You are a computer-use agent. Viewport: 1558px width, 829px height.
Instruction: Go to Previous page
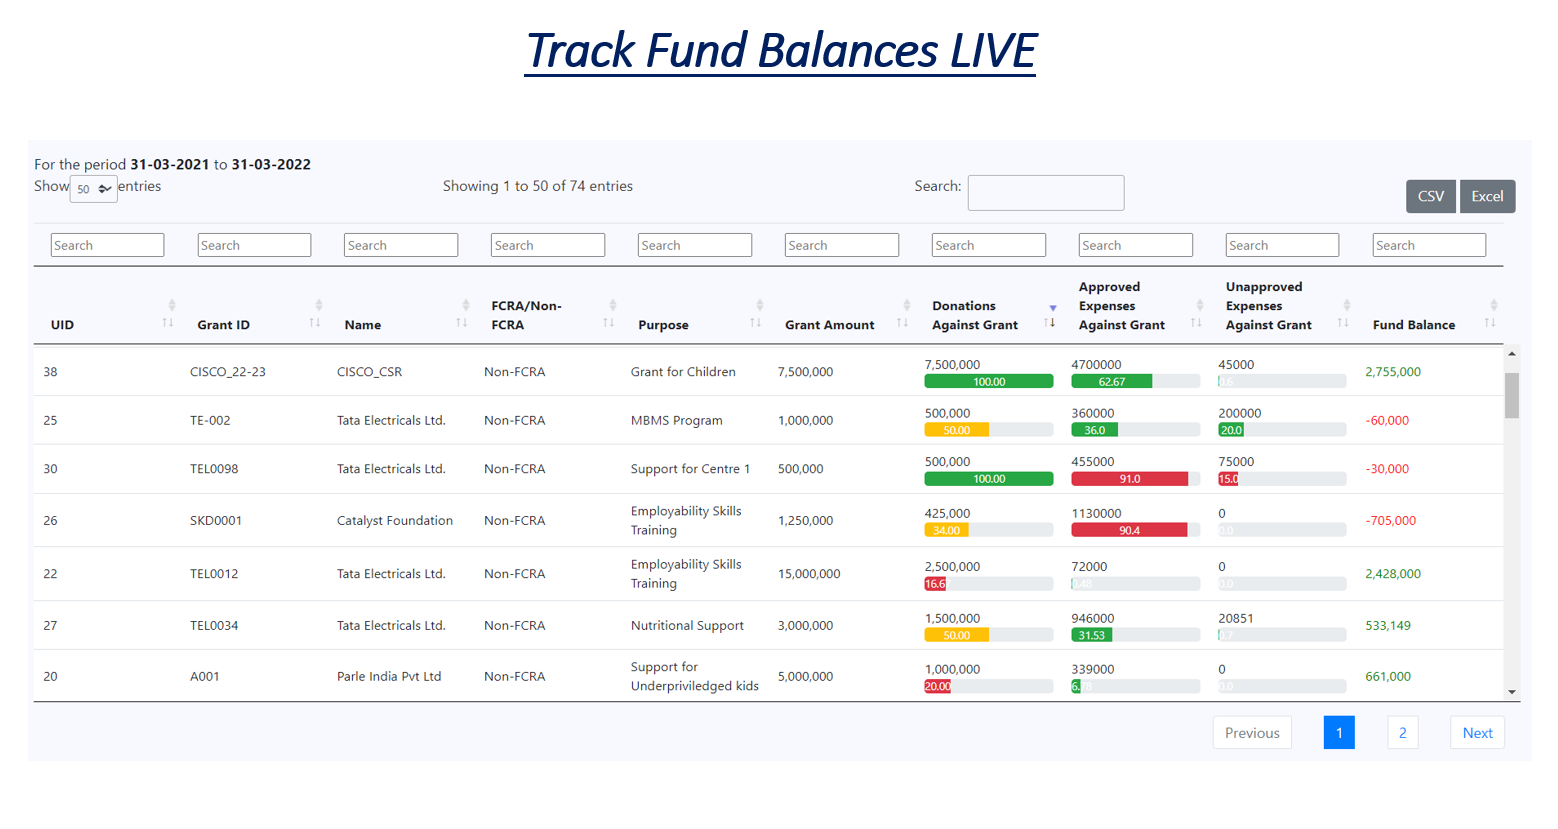[1252, 733]
